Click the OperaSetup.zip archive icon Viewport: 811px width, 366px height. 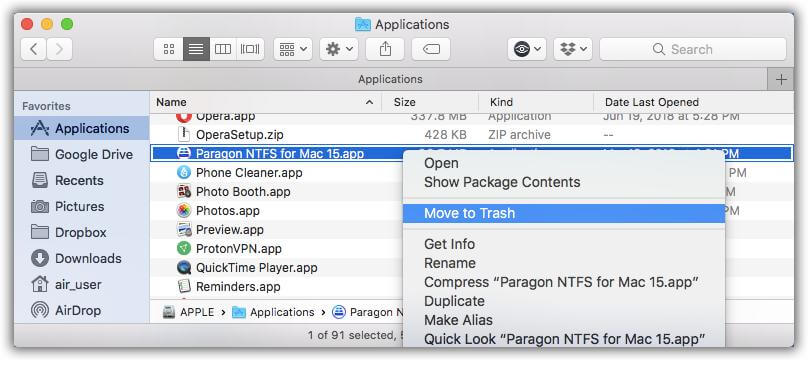[184, 135]
